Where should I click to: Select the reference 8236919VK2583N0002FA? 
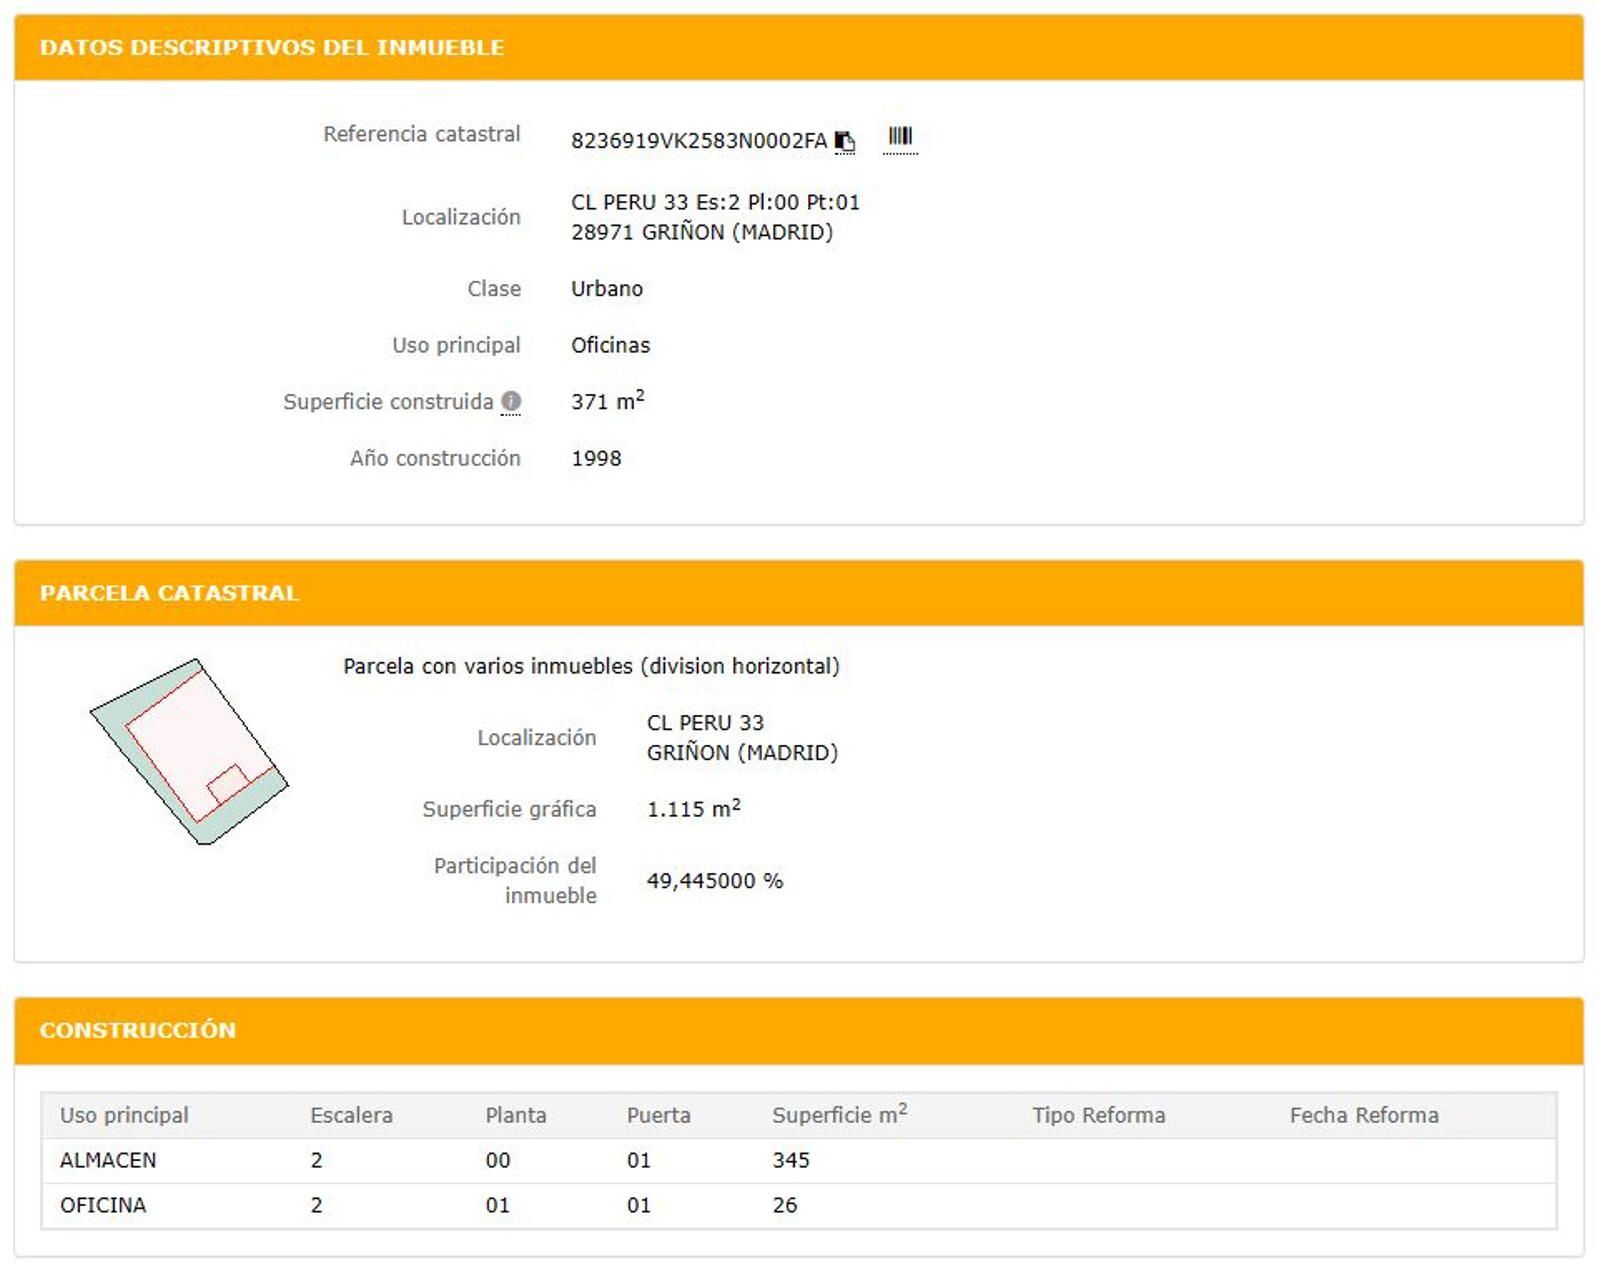(x=699, y=141)
